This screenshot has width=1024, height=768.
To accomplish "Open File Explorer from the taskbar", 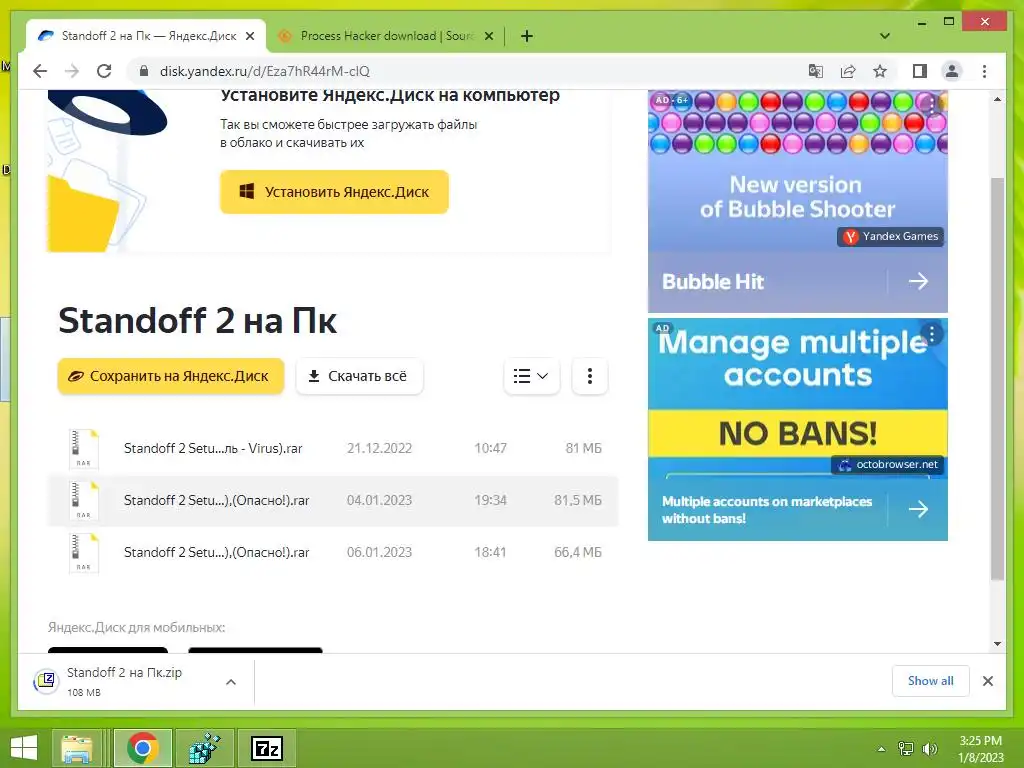I will 76,748.
